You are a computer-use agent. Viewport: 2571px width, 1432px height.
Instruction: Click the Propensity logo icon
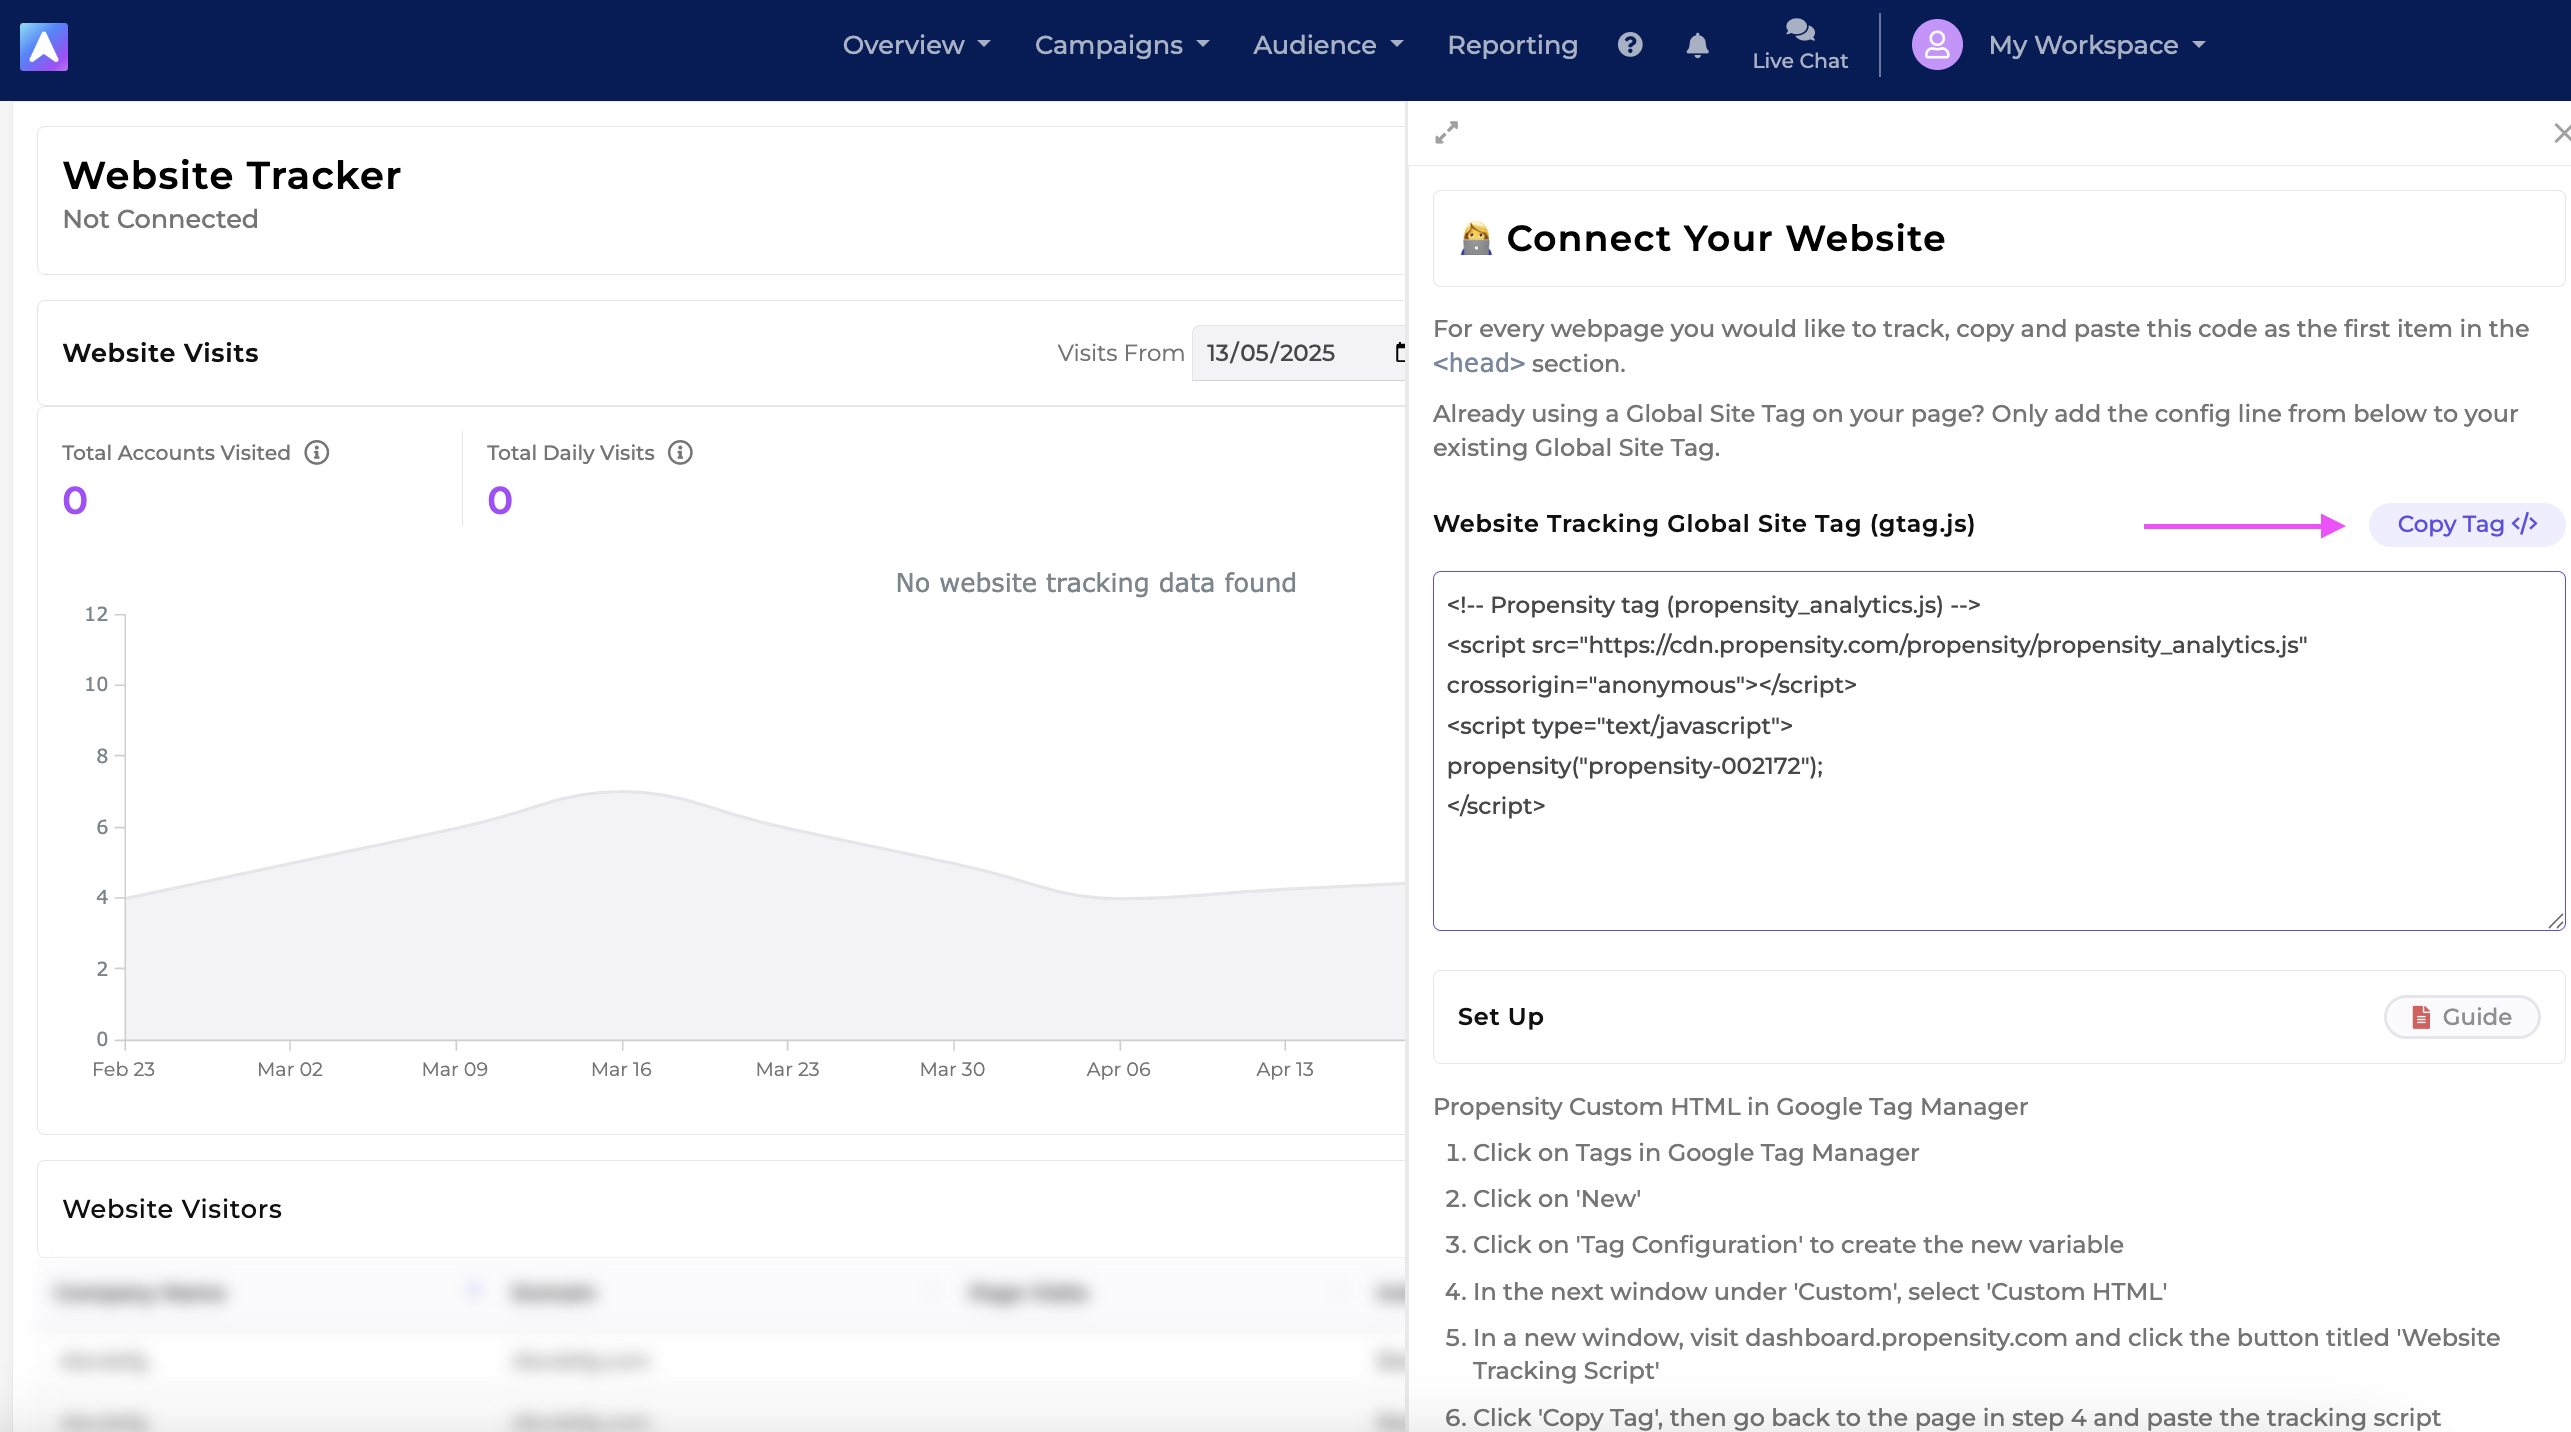(x=44, y=46)
